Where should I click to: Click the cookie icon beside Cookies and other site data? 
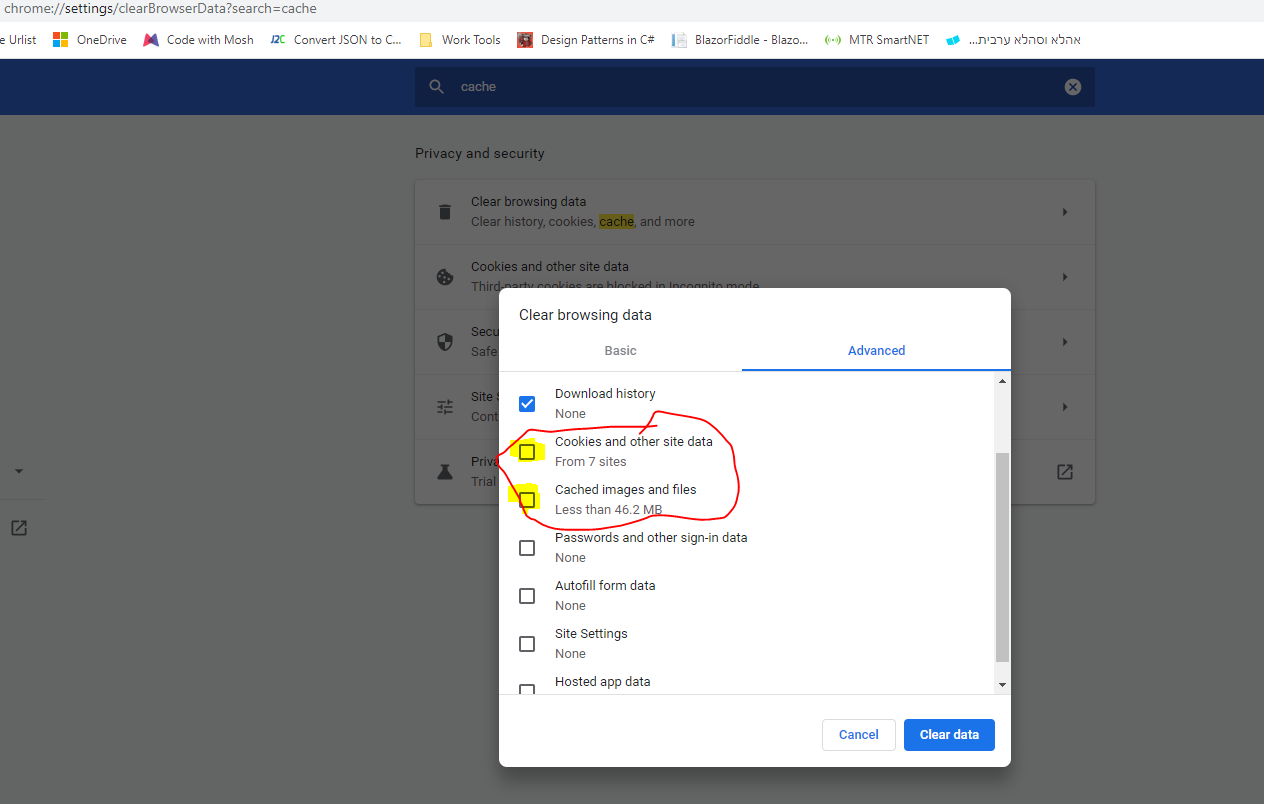click(x=444, y=276)
